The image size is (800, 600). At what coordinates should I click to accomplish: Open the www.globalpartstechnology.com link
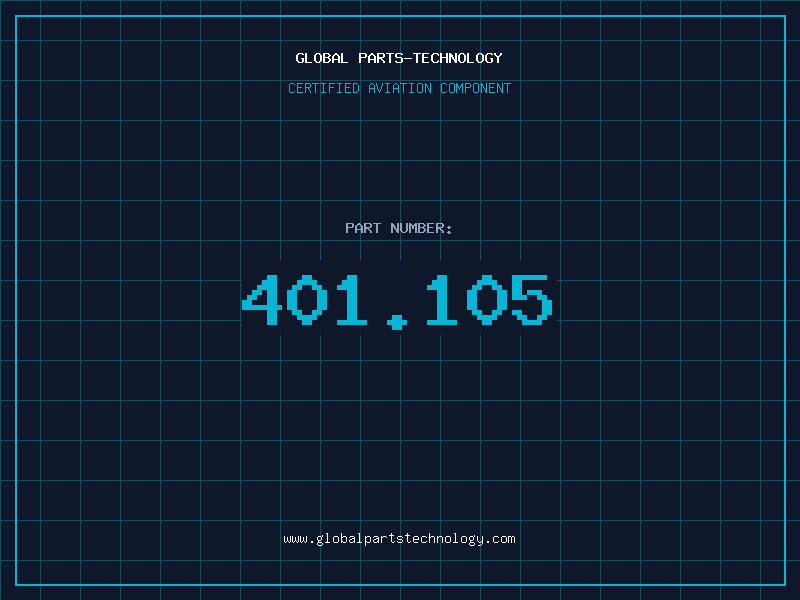pos(399,539)
